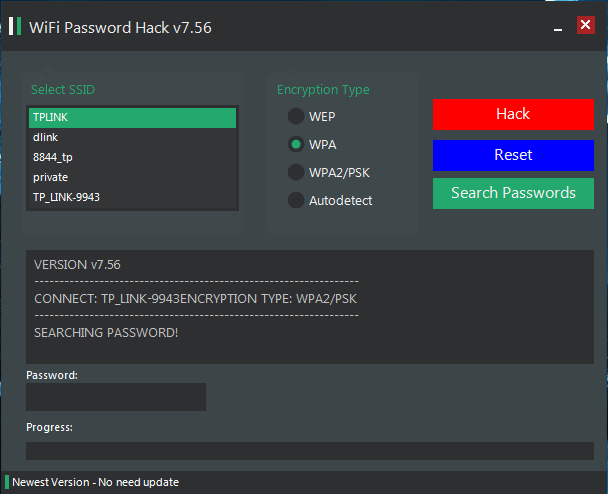The height and width of the screenshot is (494, 608).
Task: Click the green status indicator icon
Action: (x=7, y=482)
